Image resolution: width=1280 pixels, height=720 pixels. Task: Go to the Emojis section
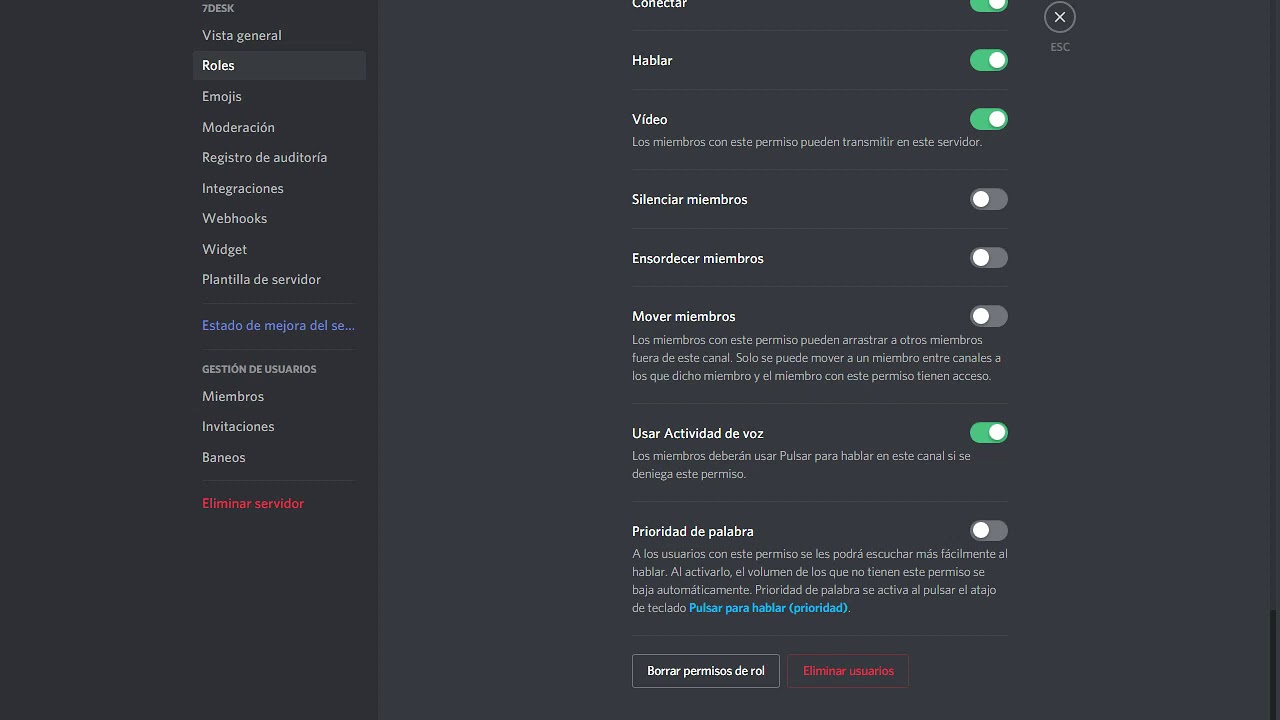[x=222, y=97]
